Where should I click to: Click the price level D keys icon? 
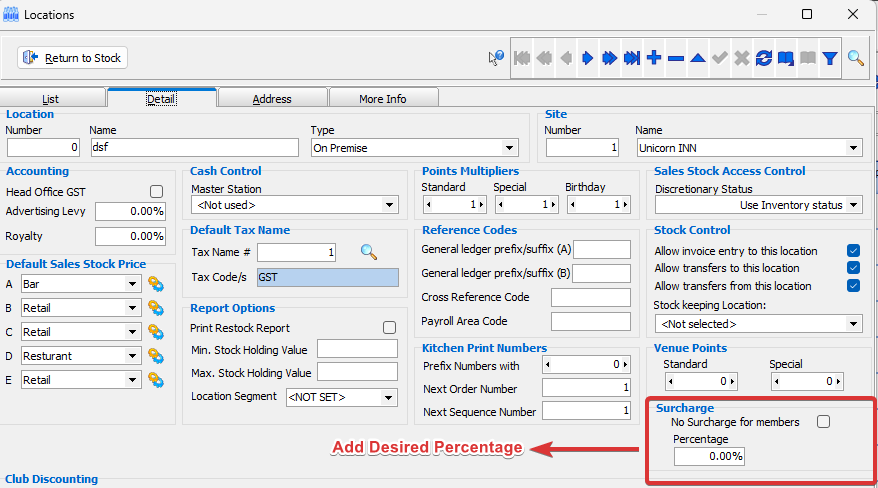click(x=156, y=356)
